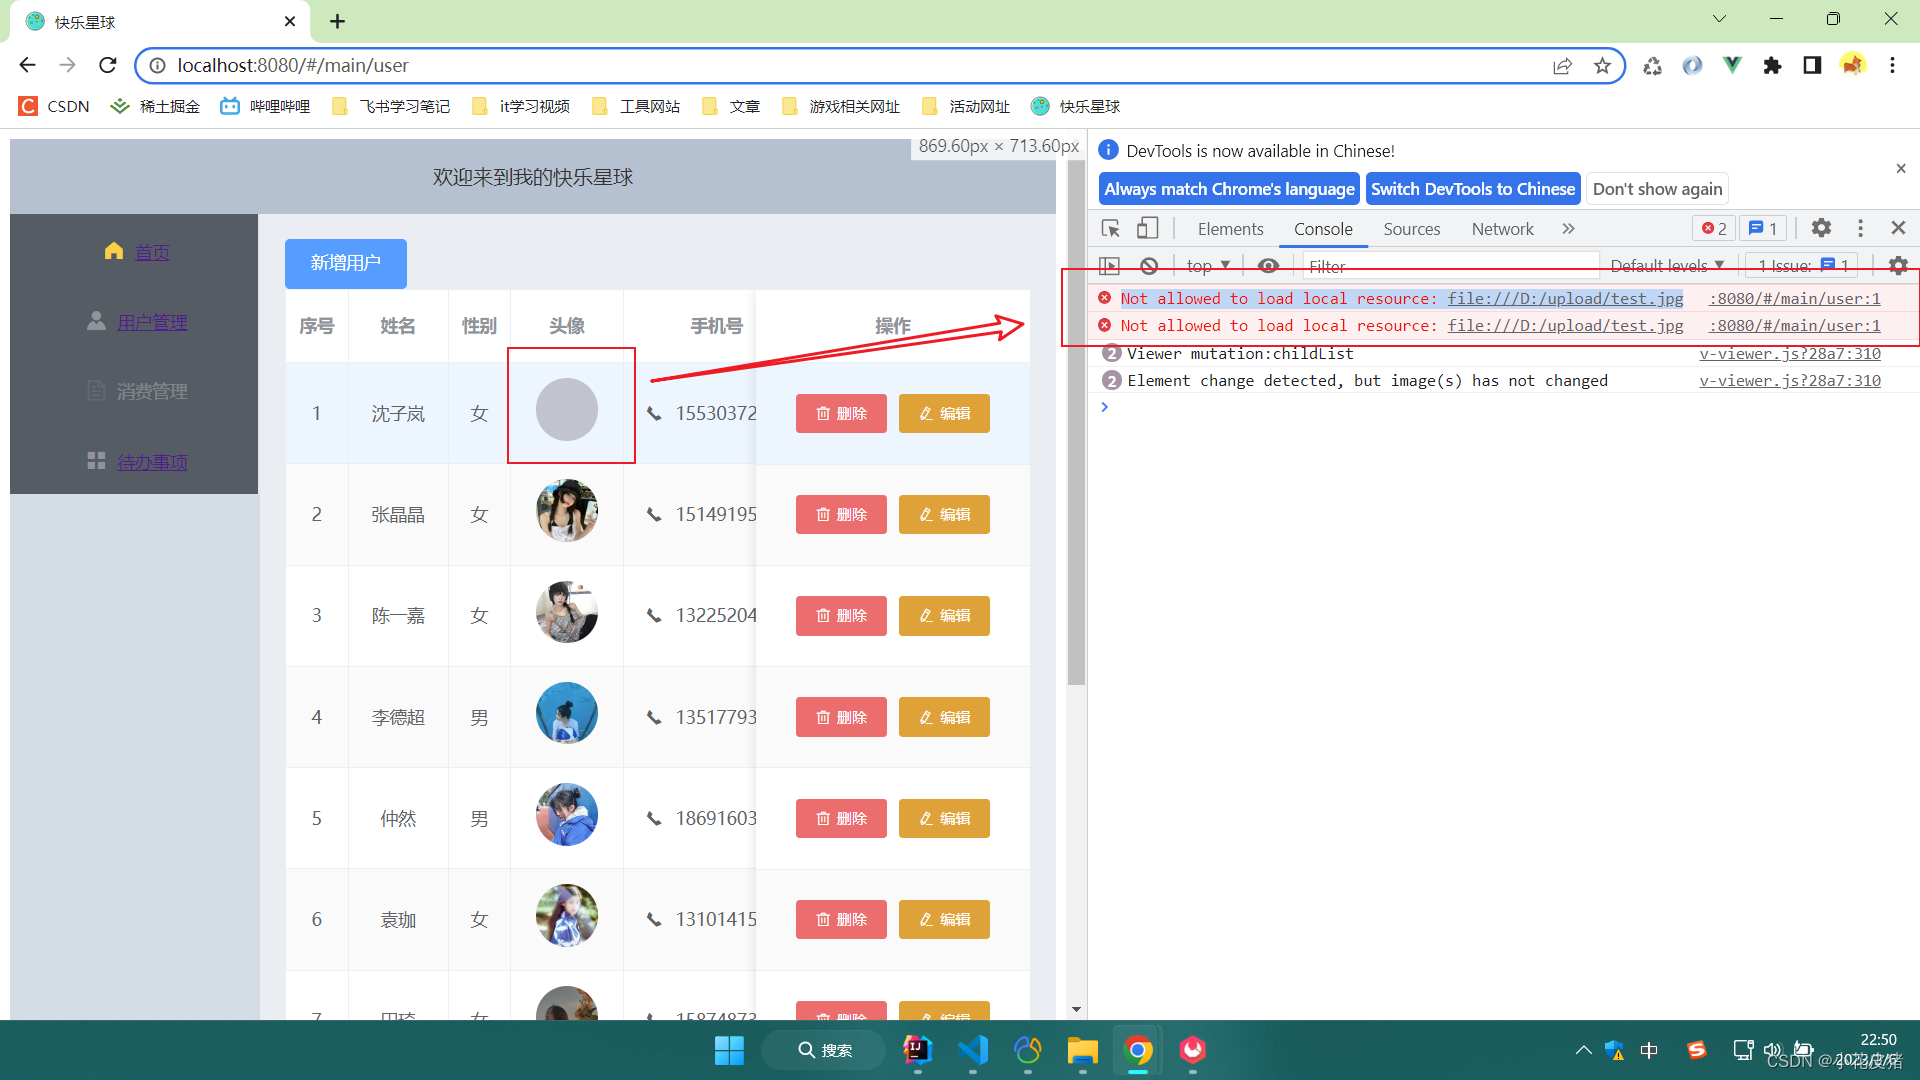Click 编辑 button for 沈子岚 row

click(944, 413)
